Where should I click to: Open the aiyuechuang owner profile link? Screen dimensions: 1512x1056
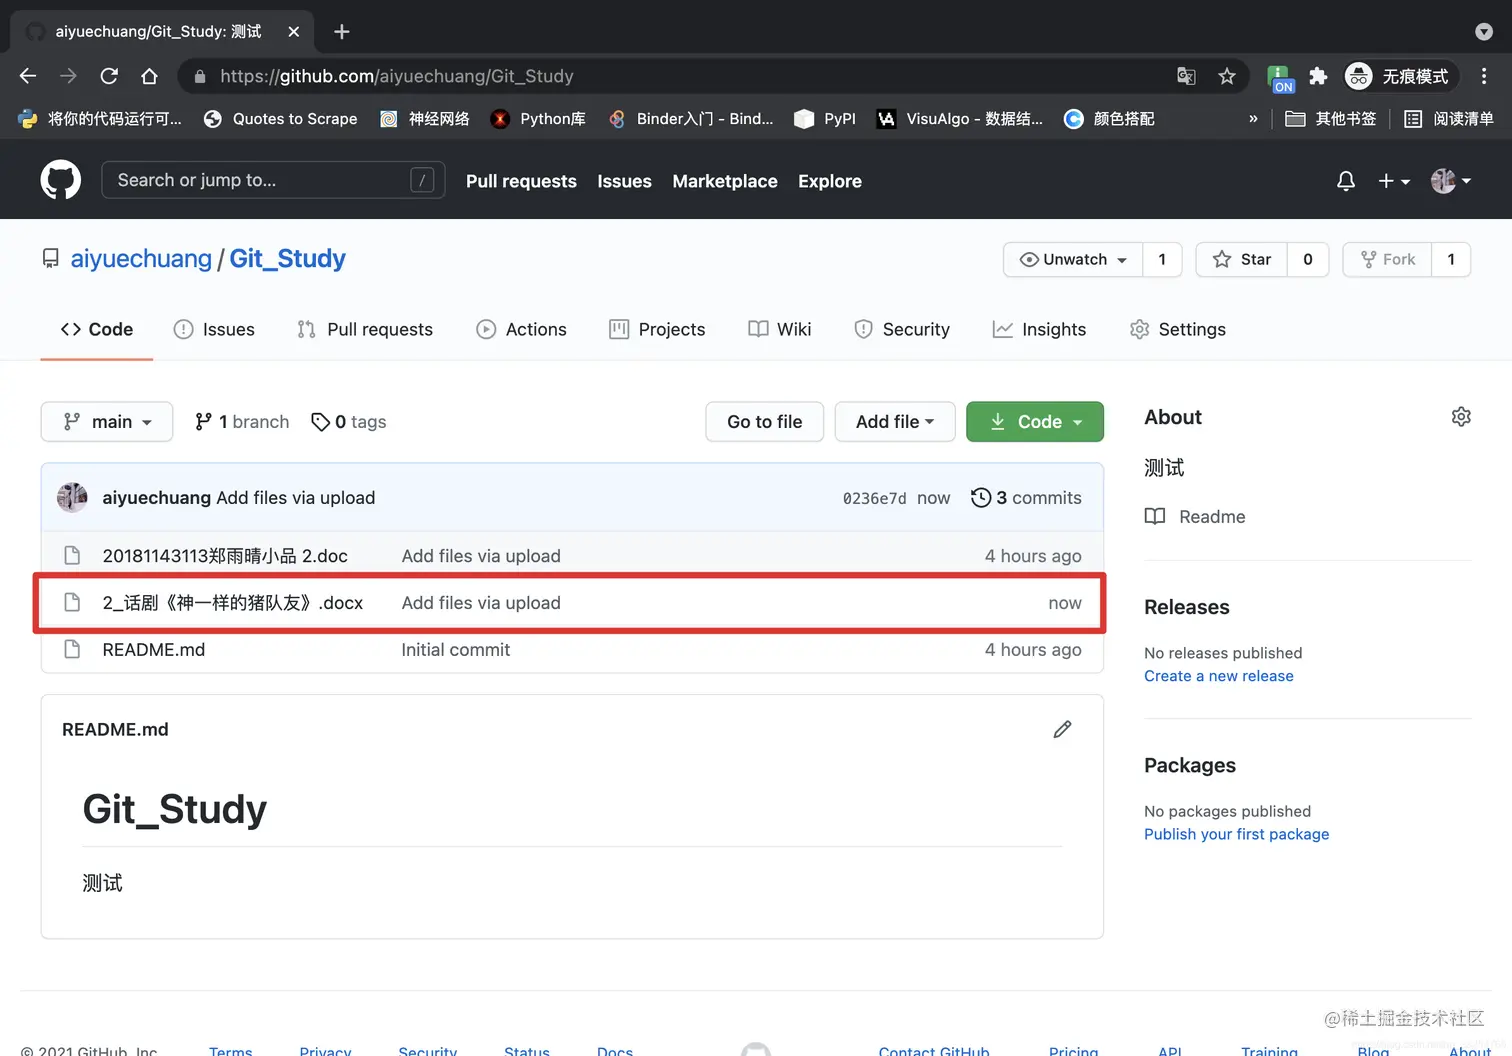coord(141,259)
